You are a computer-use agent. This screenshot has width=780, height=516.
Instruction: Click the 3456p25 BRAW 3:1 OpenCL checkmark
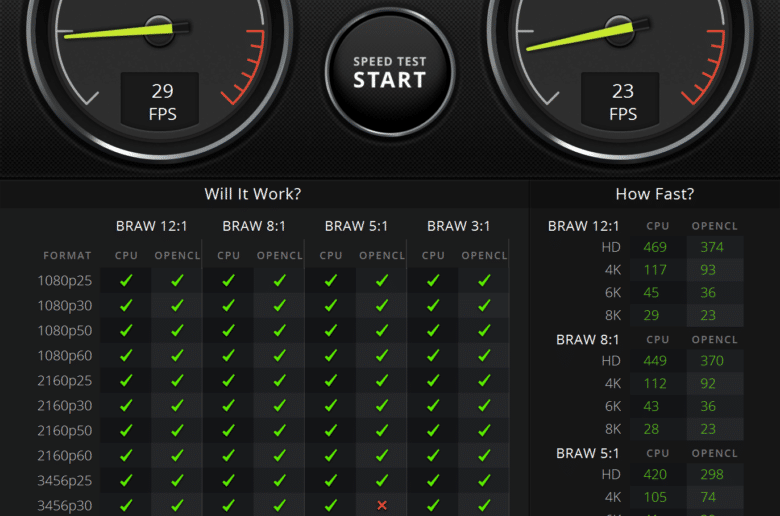(x=485, y=481)
